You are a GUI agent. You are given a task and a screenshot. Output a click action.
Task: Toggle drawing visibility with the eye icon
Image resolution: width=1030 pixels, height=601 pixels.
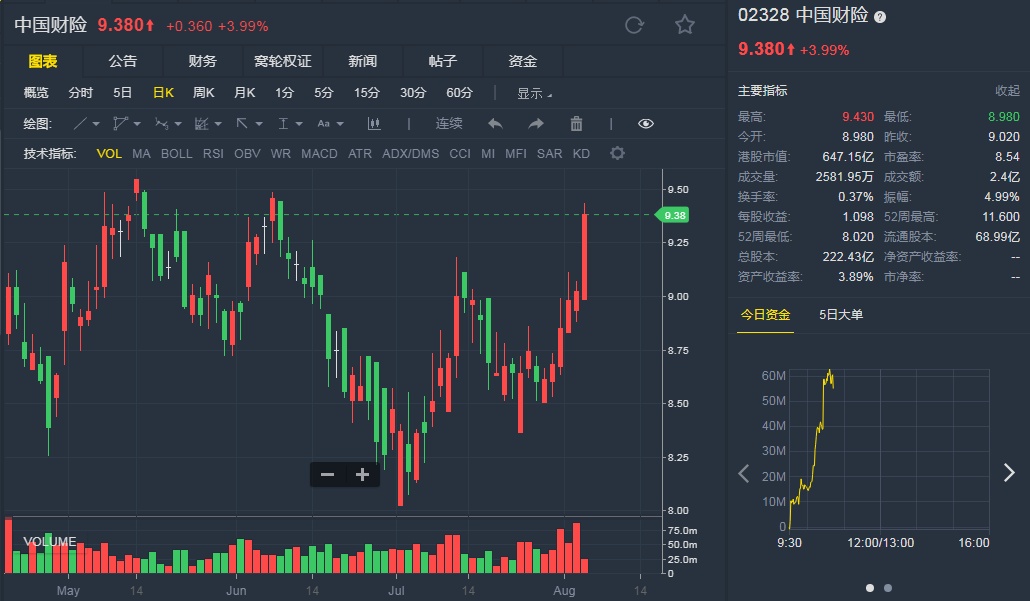point(645,124)
